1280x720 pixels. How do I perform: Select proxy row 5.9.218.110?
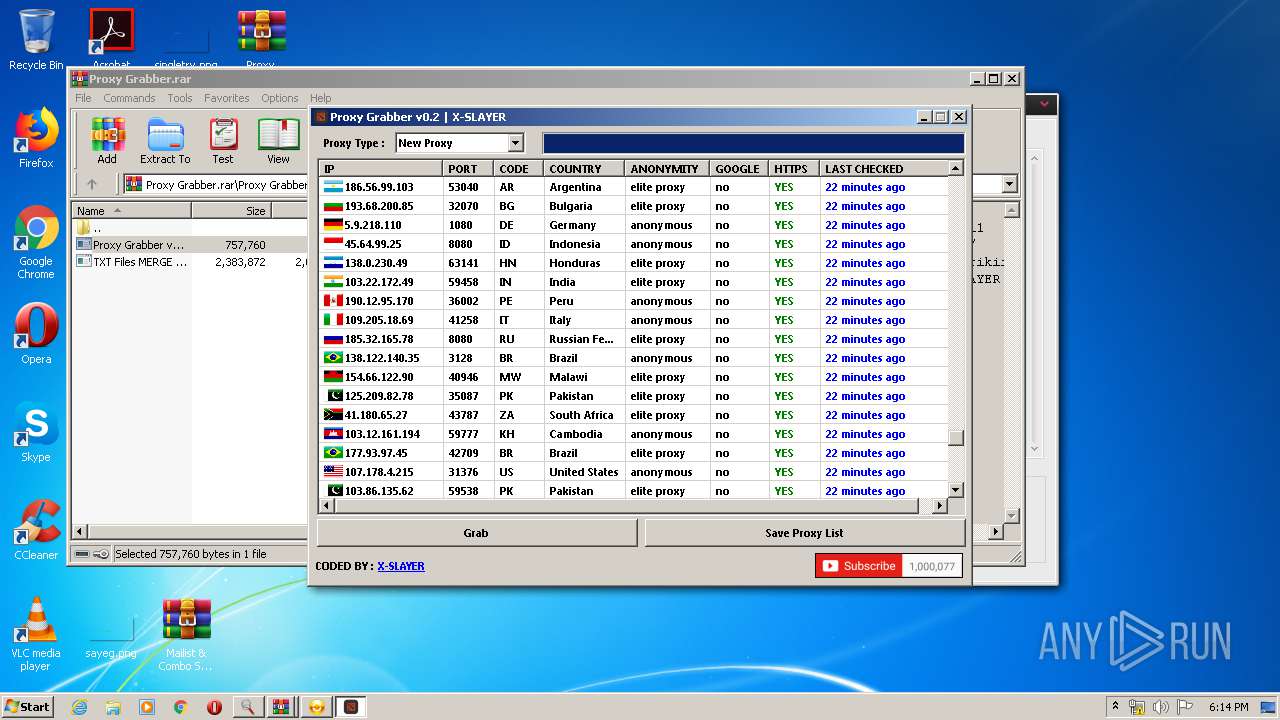coord(634,225)
